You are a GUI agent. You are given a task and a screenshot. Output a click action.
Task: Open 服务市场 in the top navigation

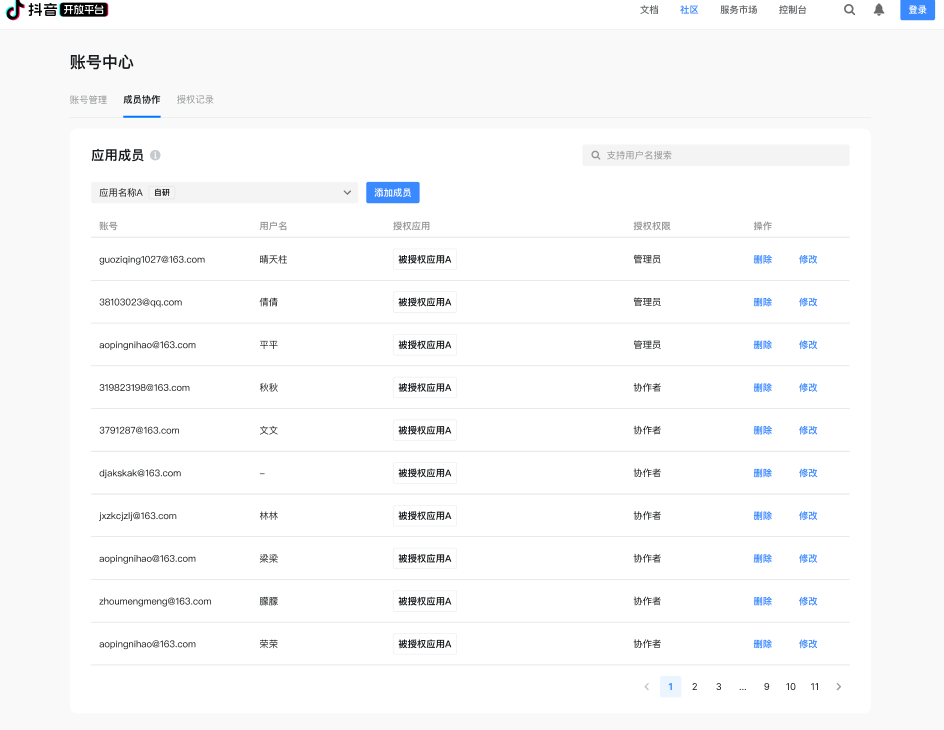coord(738,10)
